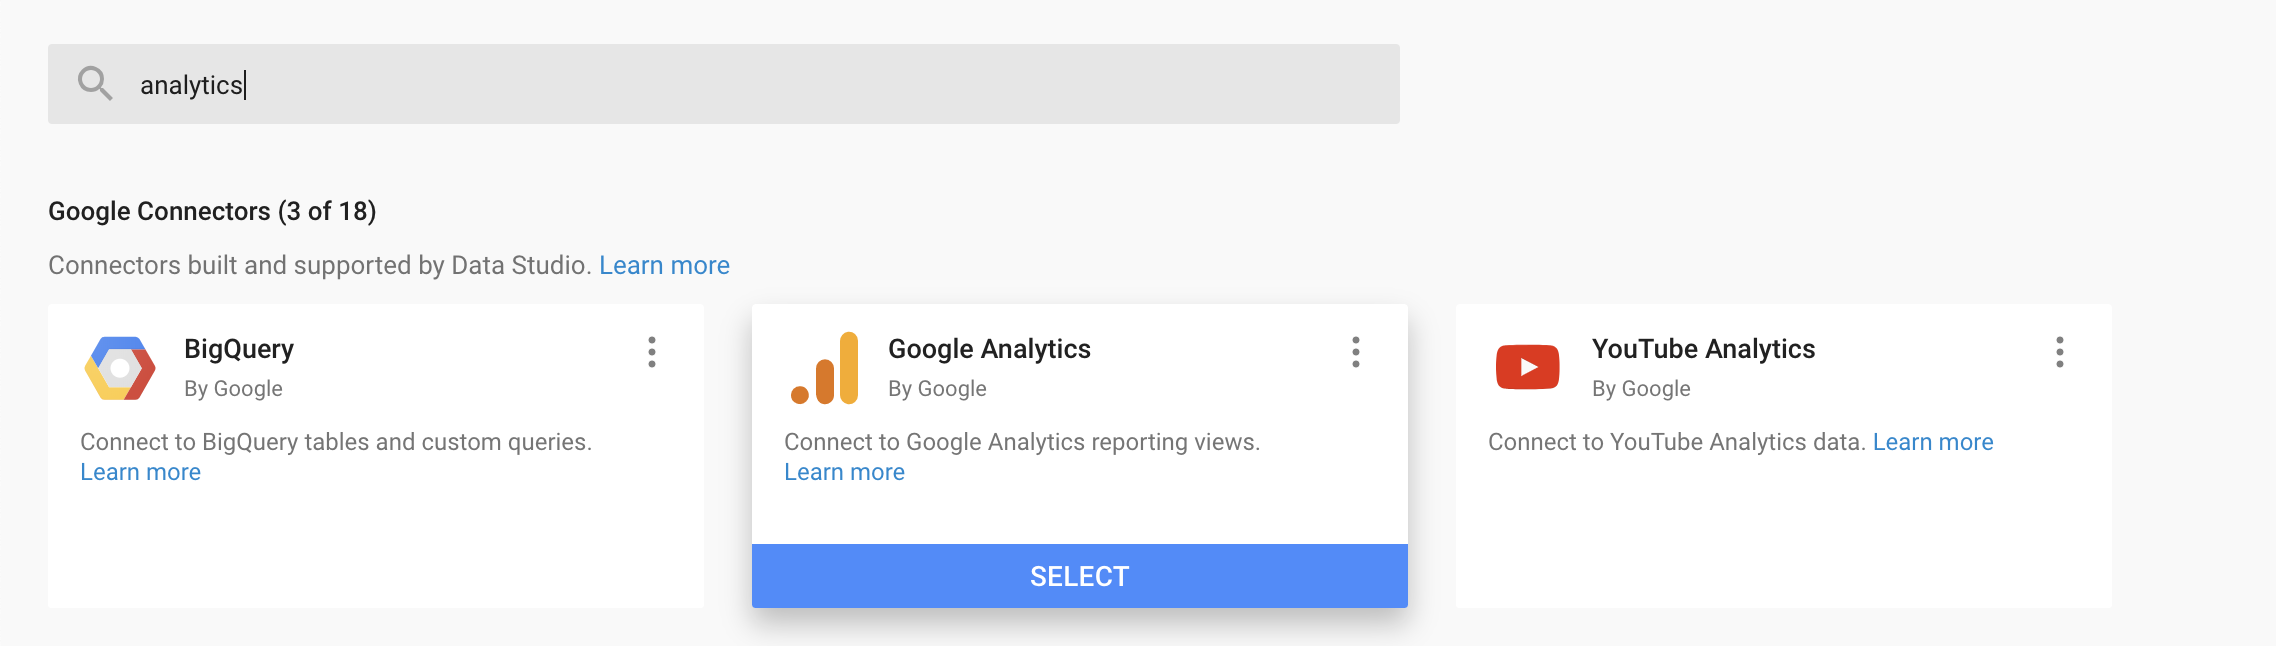Viewport: 2276px width, 646px height.
Task: Click the Google Analytics bar chart logo
Action: click(x=824, y=368)
